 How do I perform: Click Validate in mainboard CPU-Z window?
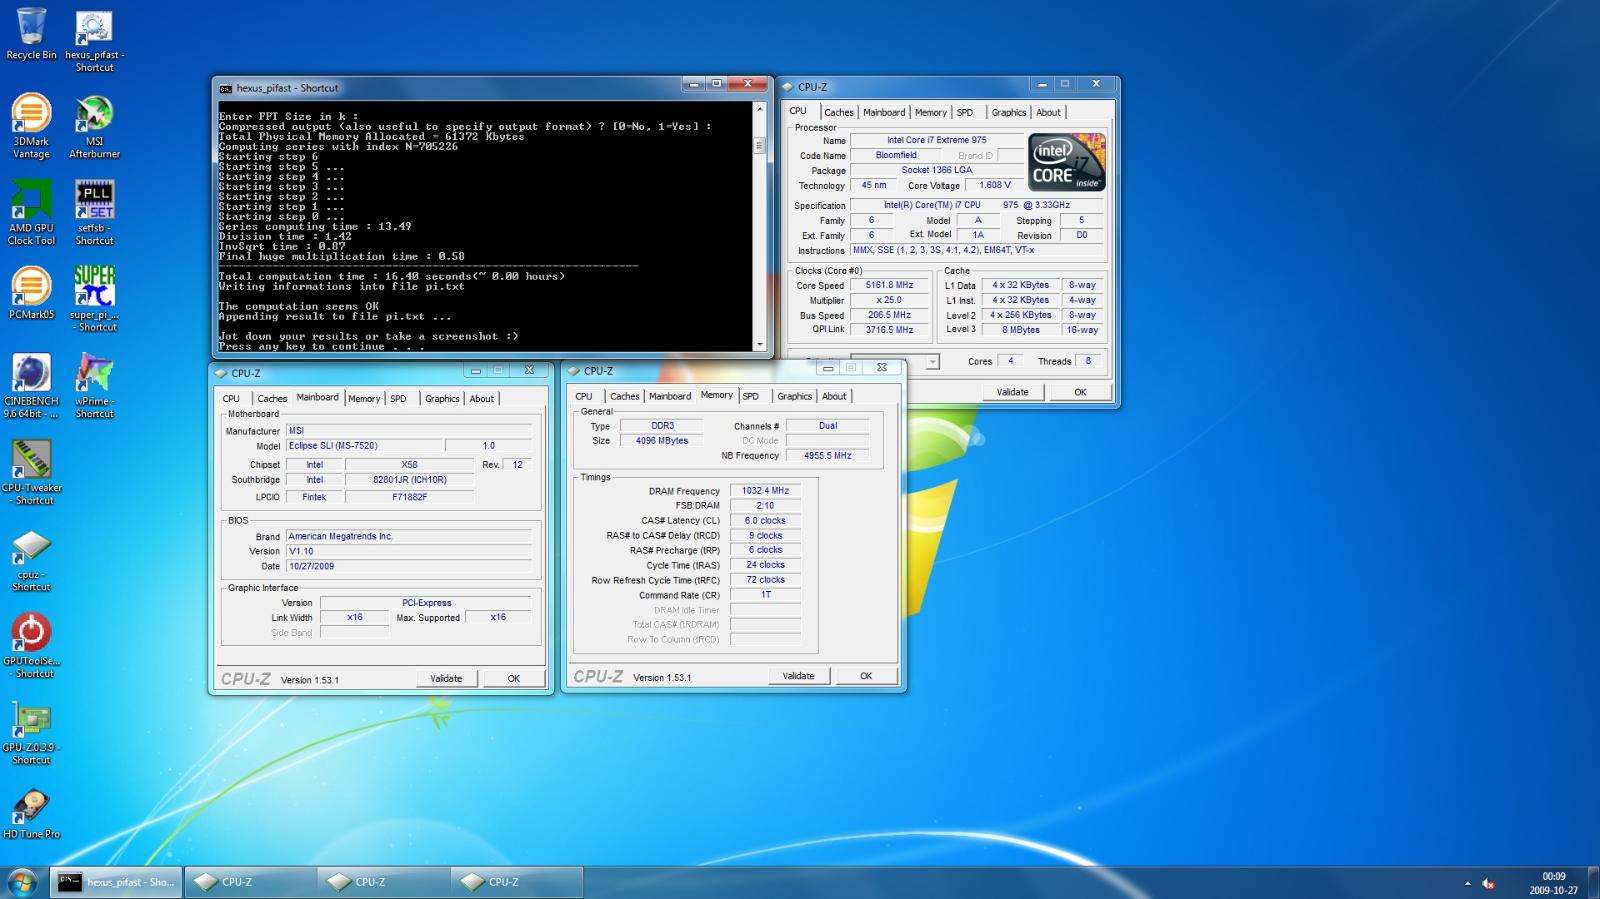point(446,678)
